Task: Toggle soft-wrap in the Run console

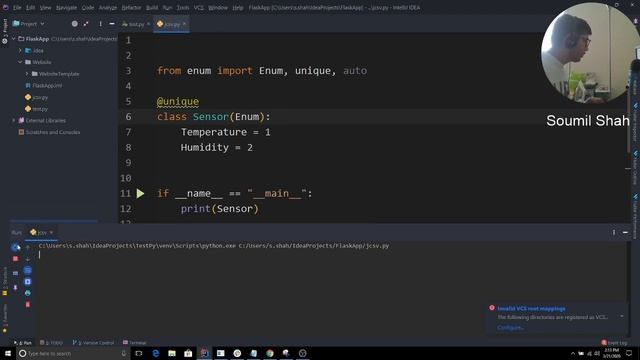Action: [28, 270]
